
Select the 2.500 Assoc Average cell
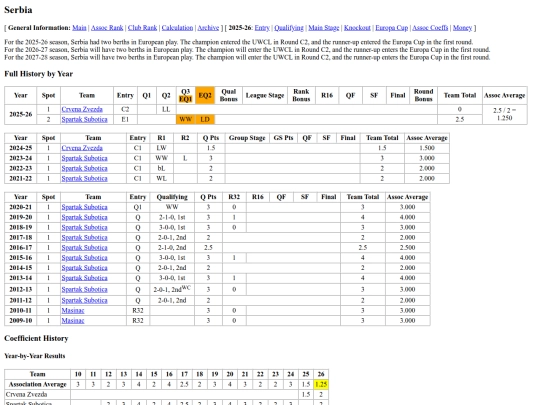[x=407, y=247]
